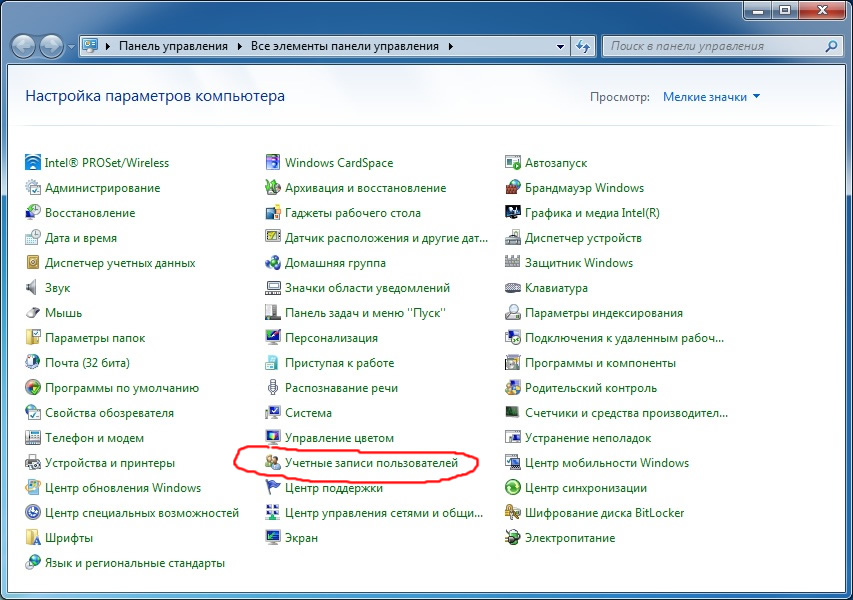
Task: Open the Защитник Windows link
Action: pyautogui.click(x=579, y=263)
